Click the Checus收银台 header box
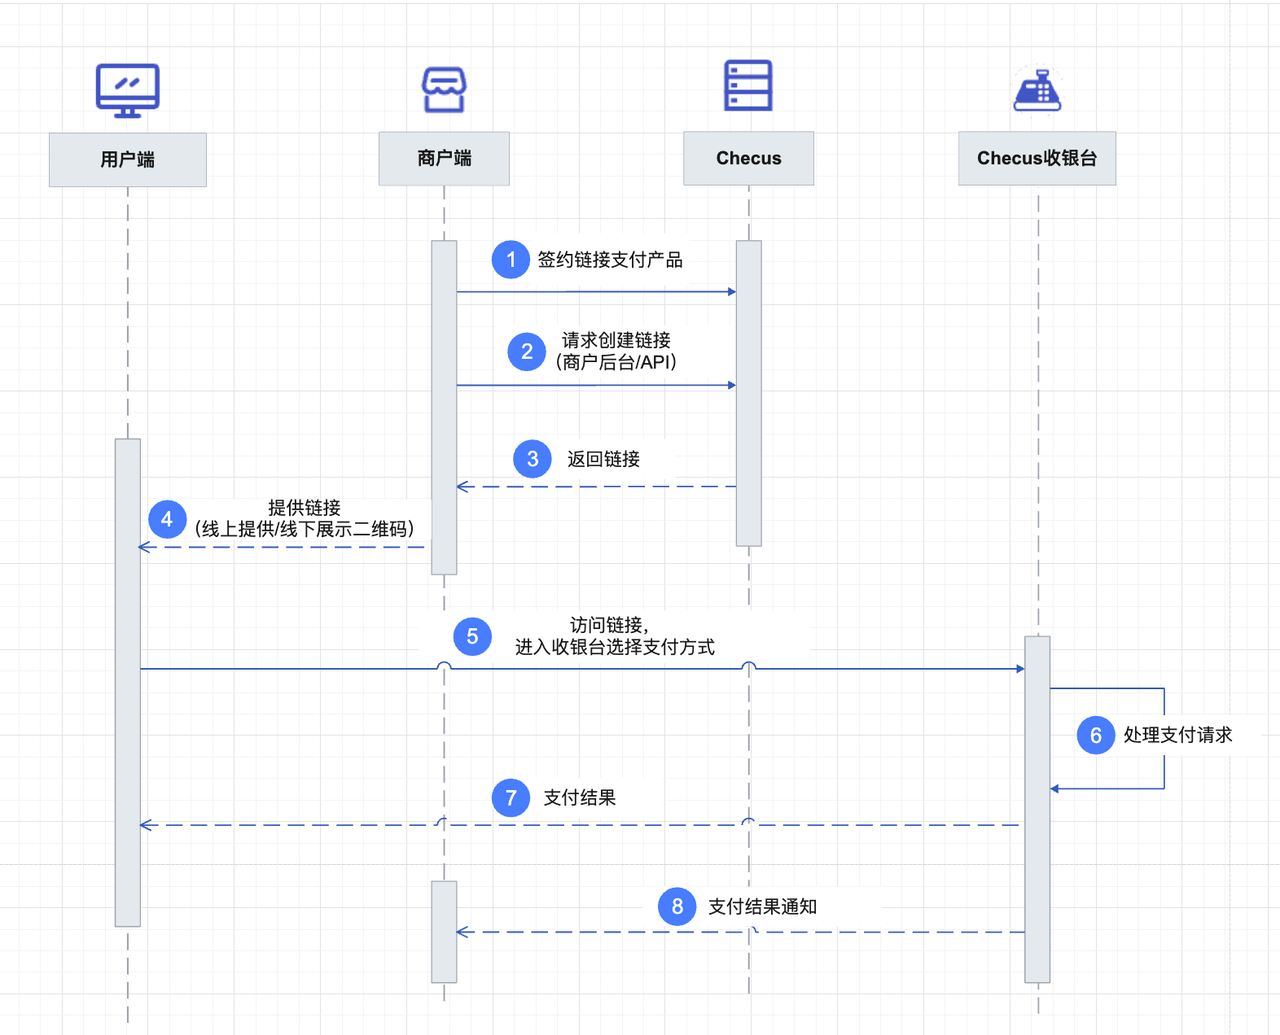1280x1035 pixels. tap(1037, 159)
